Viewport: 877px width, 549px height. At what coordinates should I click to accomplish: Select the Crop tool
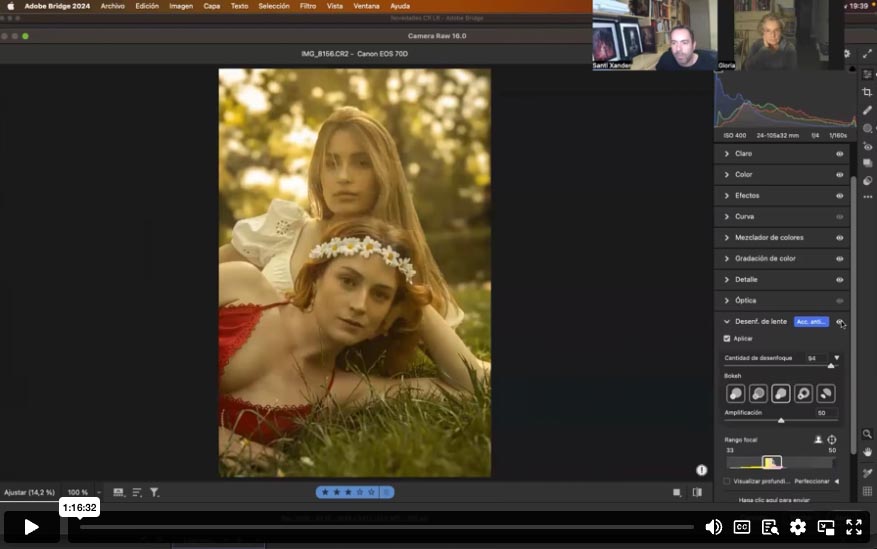coord(867,92)
